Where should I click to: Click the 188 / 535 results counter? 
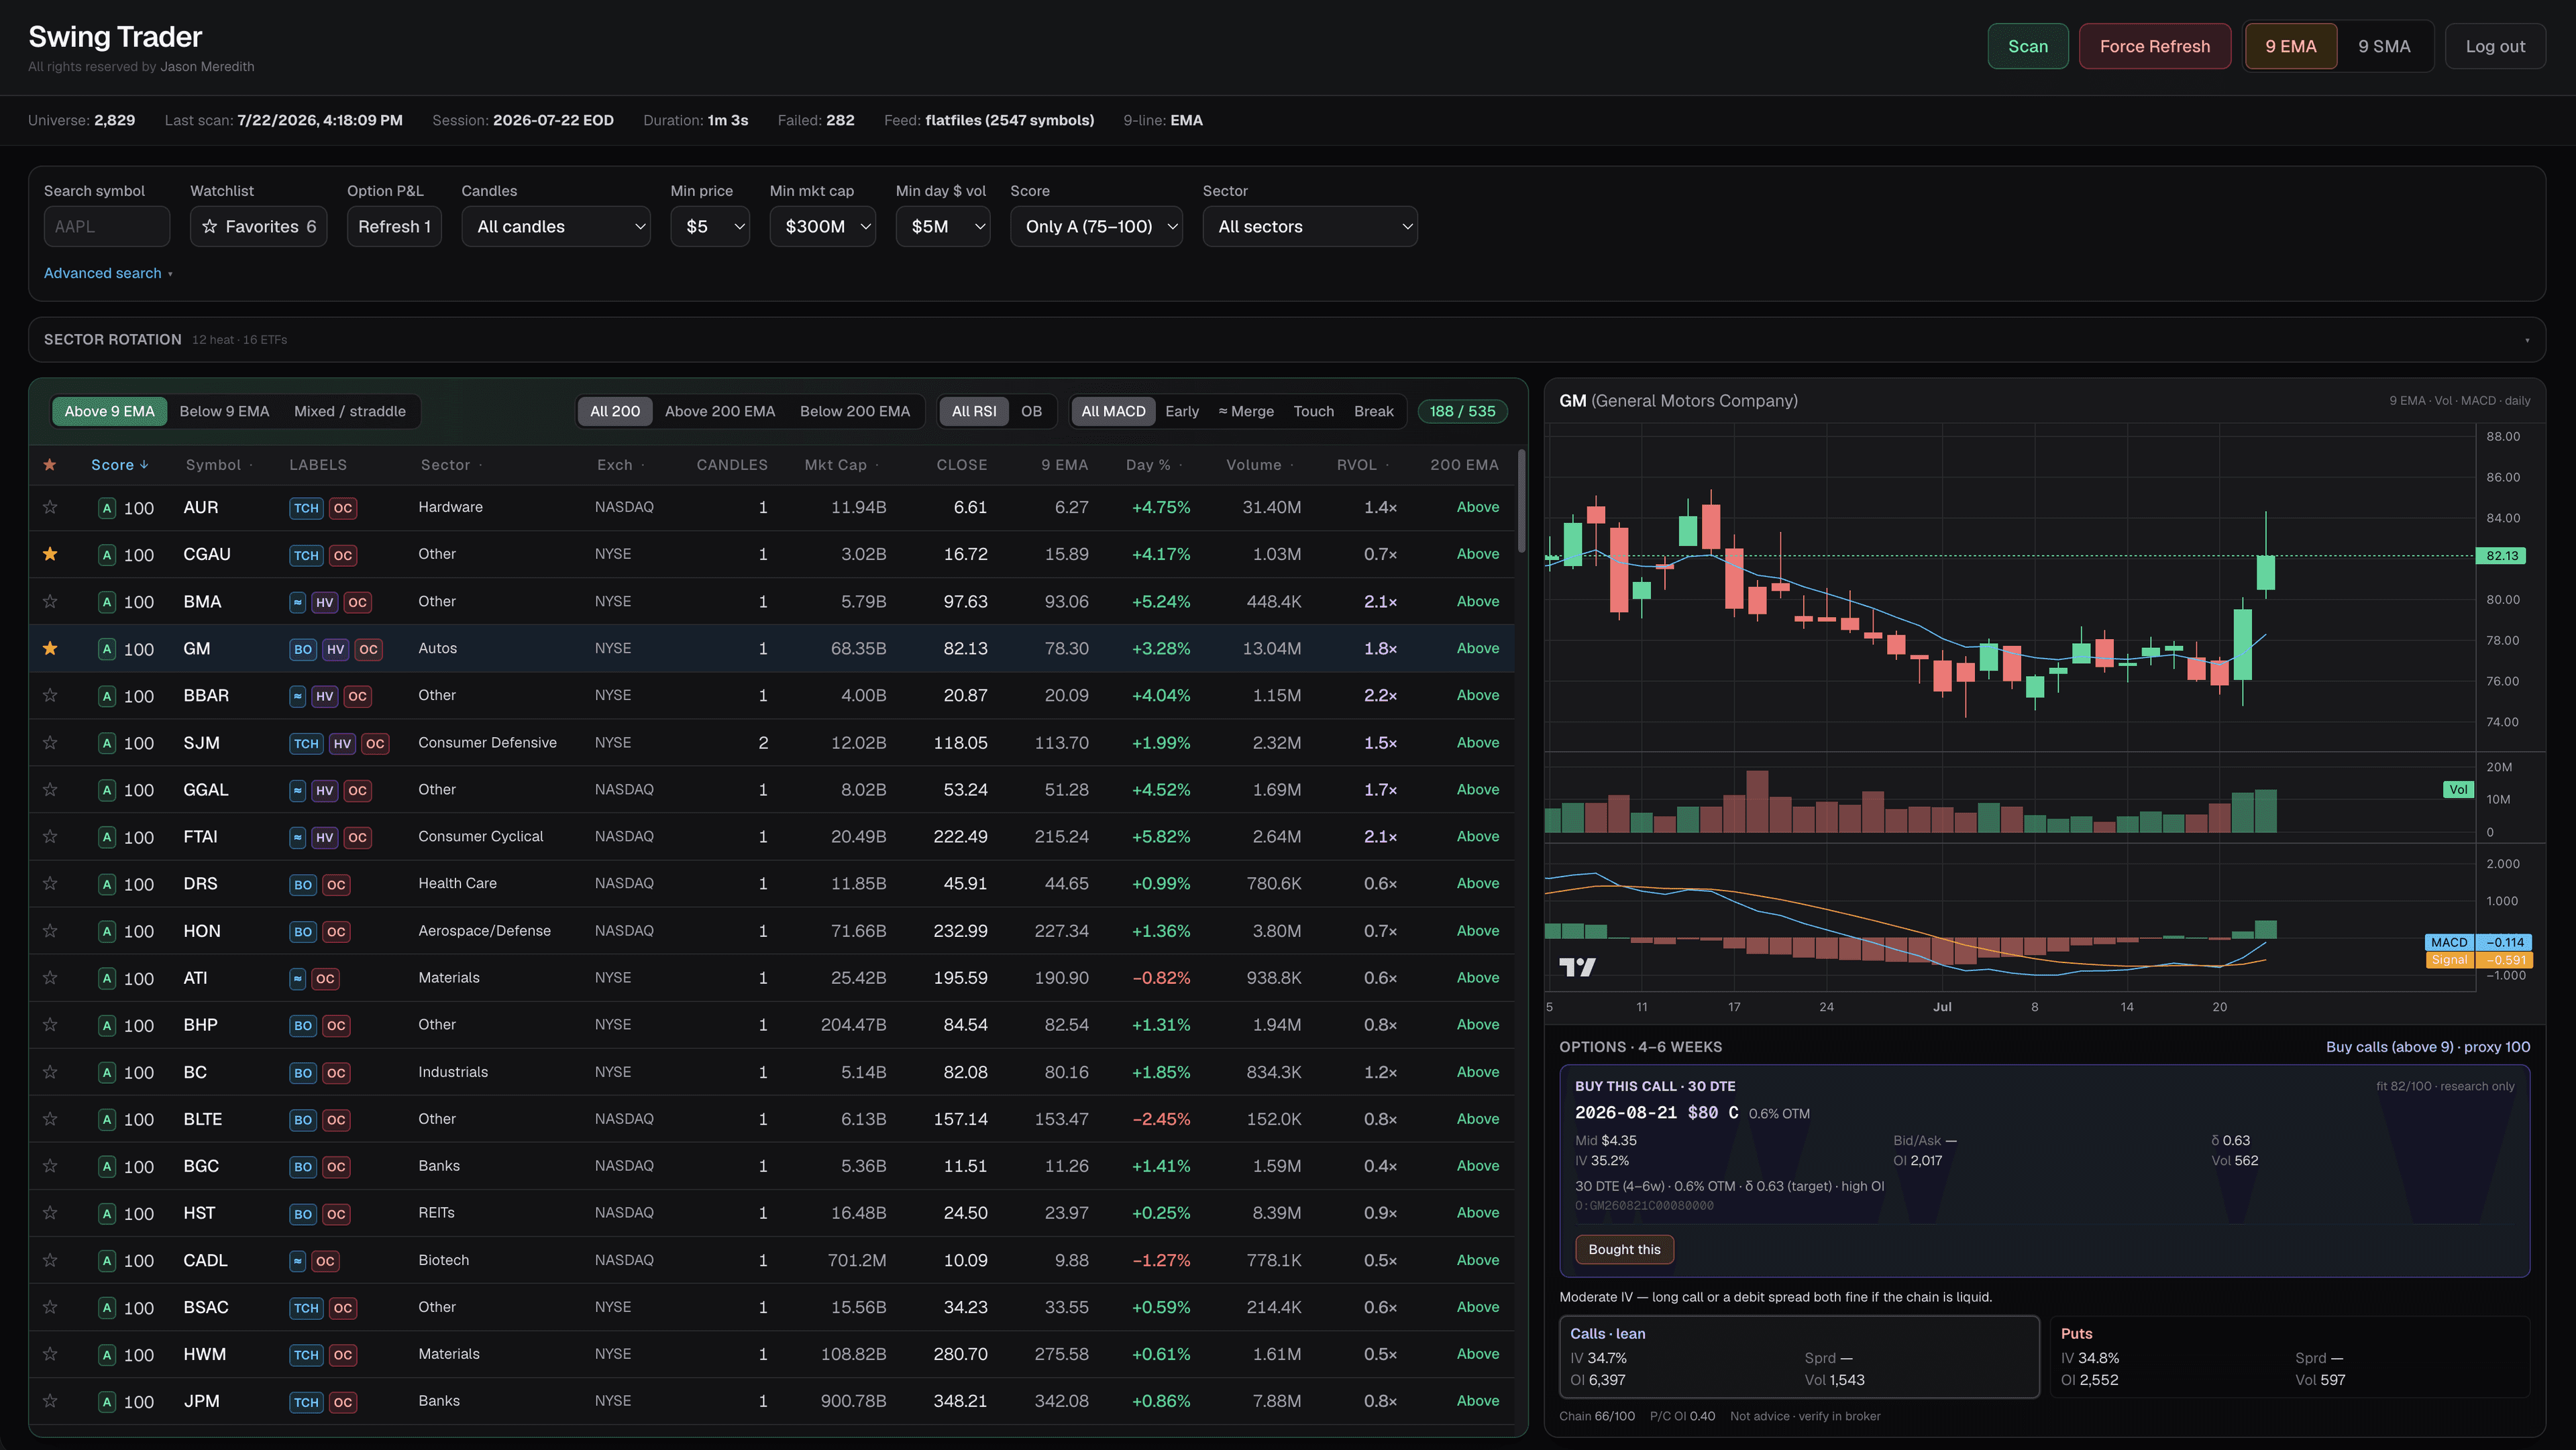tap(1462, 411)
